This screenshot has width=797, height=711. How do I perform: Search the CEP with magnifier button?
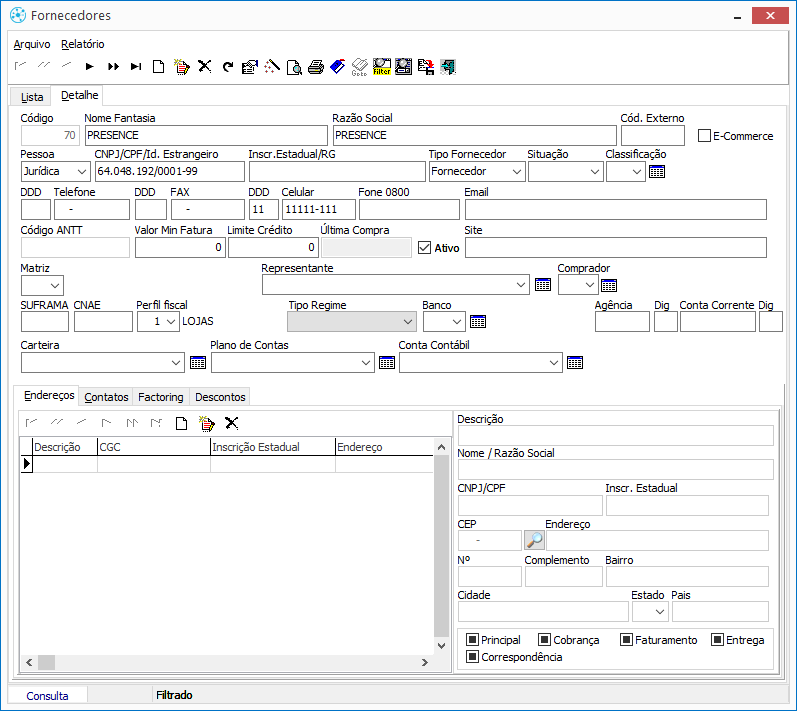point(535,540)
